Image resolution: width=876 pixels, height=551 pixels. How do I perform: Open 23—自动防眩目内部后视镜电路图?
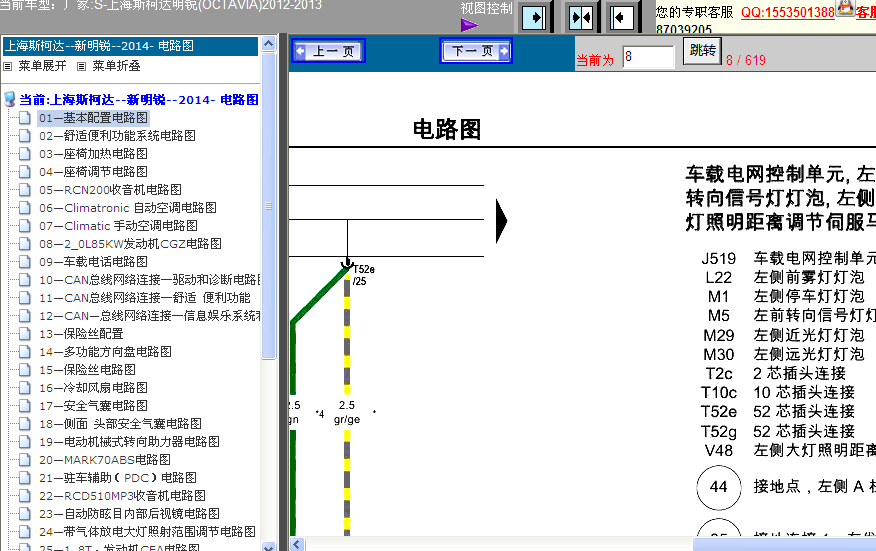[x=129, y=514]
